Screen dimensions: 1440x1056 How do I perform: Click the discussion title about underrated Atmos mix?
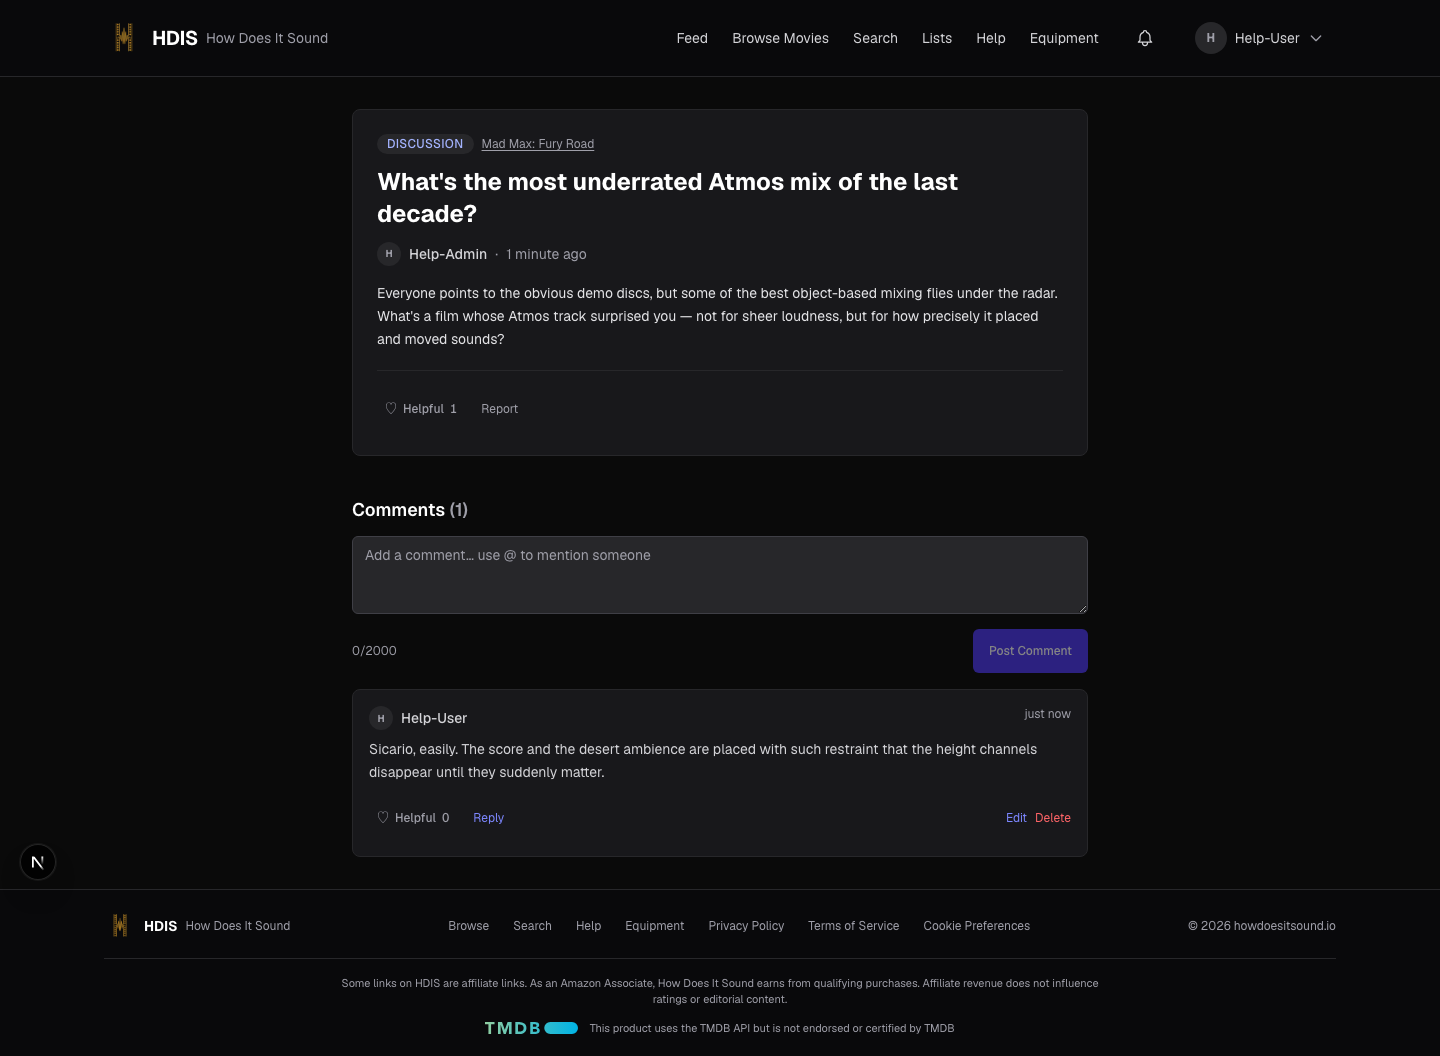(667, 198)
